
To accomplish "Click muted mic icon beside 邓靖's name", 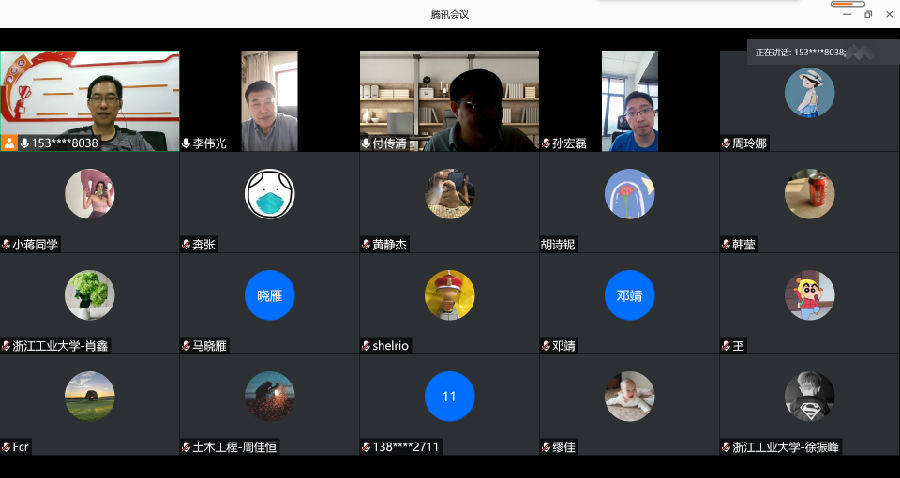I will click(x=546, y=346).
